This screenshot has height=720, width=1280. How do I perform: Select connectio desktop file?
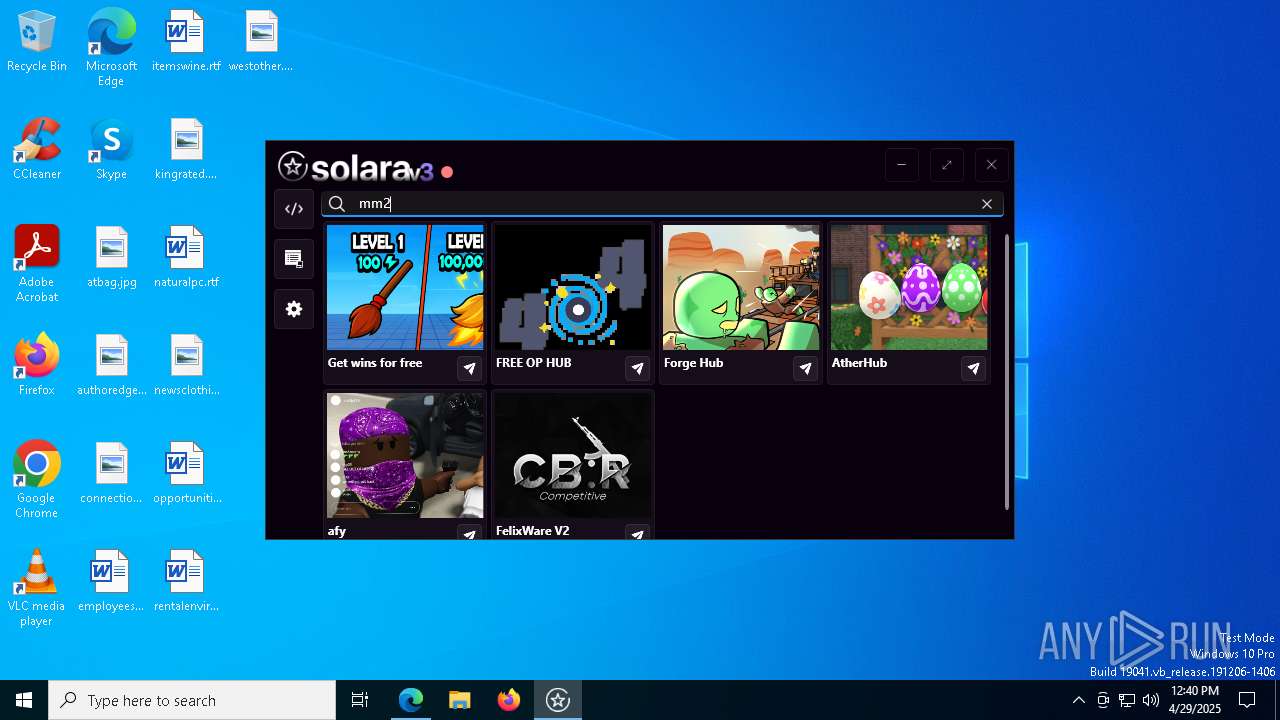pos(111,474)
